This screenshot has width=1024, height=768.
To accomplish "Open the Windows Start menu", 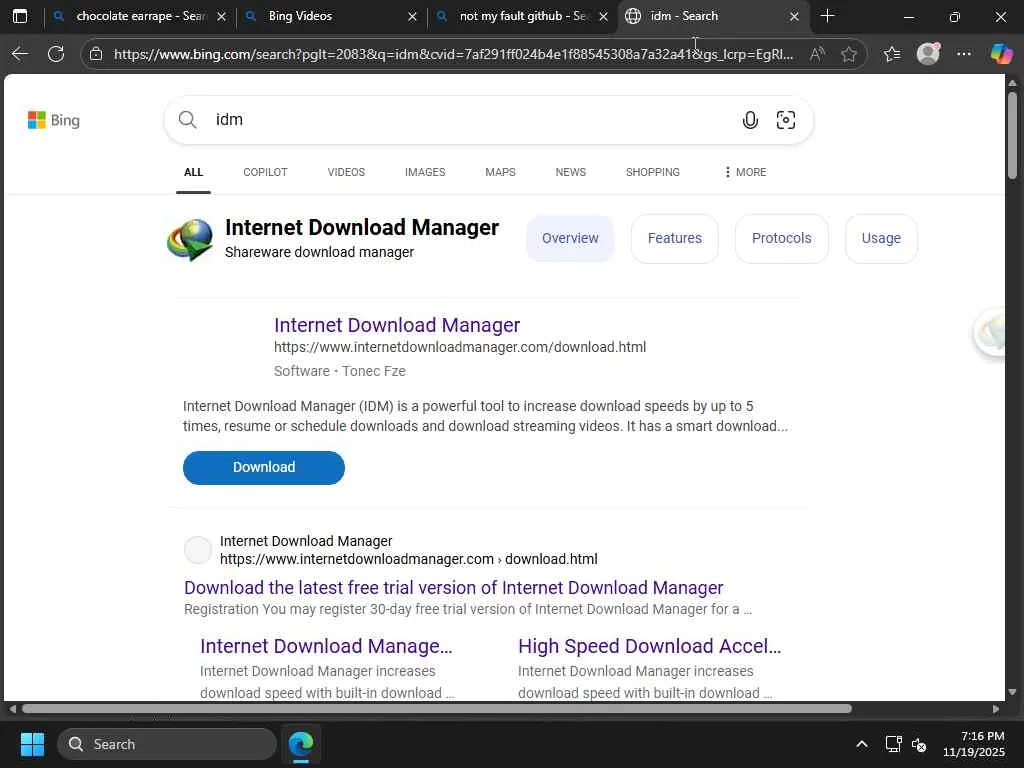I will (32, 744).
